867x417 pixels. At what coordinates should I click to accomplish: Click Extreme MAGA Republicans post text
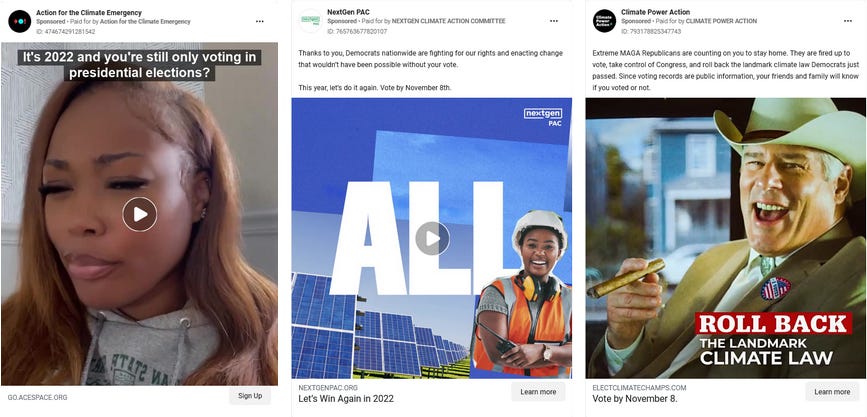[724, 70]
